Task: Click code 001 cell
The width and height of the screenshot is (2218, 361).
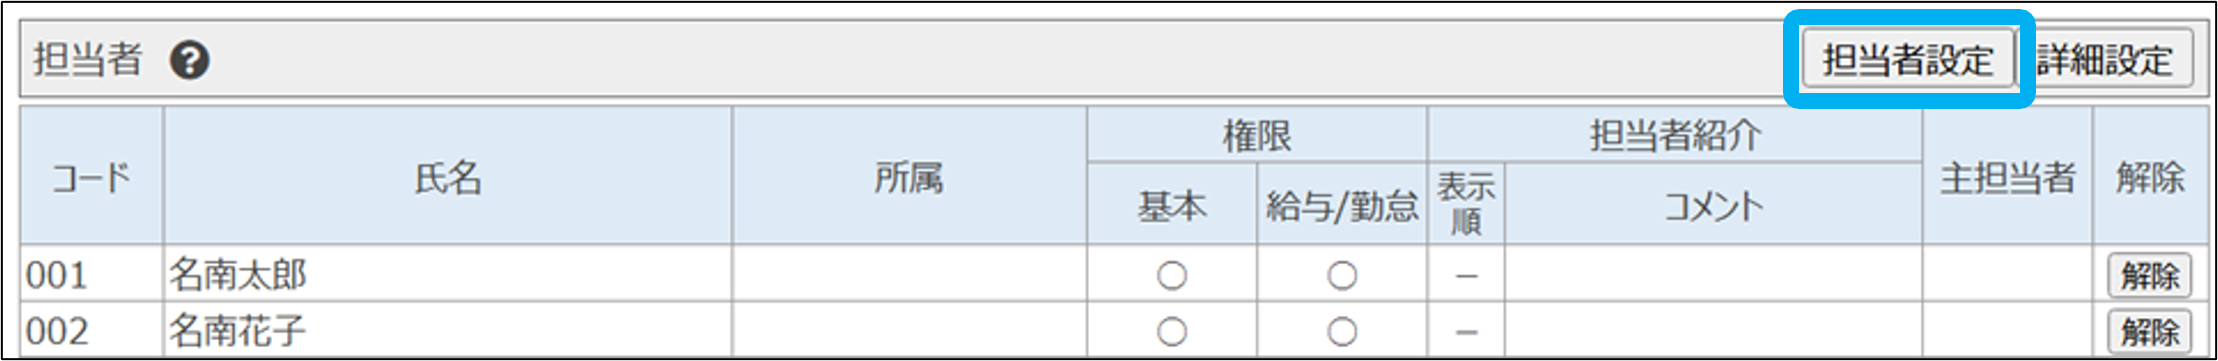Action: (92, 274)
